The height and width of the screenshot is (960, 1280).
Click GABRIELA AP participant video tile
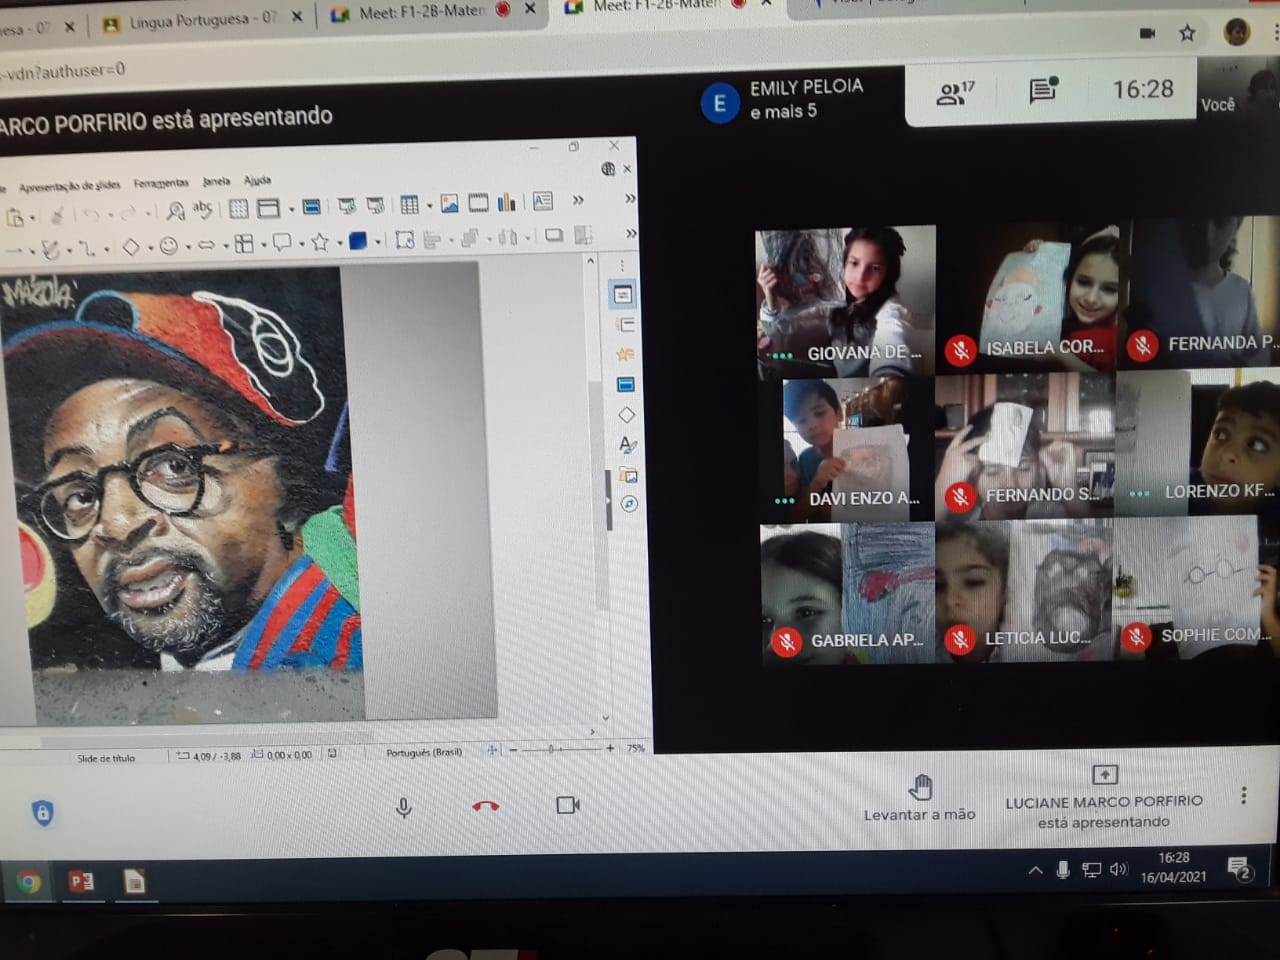(847, 592)
